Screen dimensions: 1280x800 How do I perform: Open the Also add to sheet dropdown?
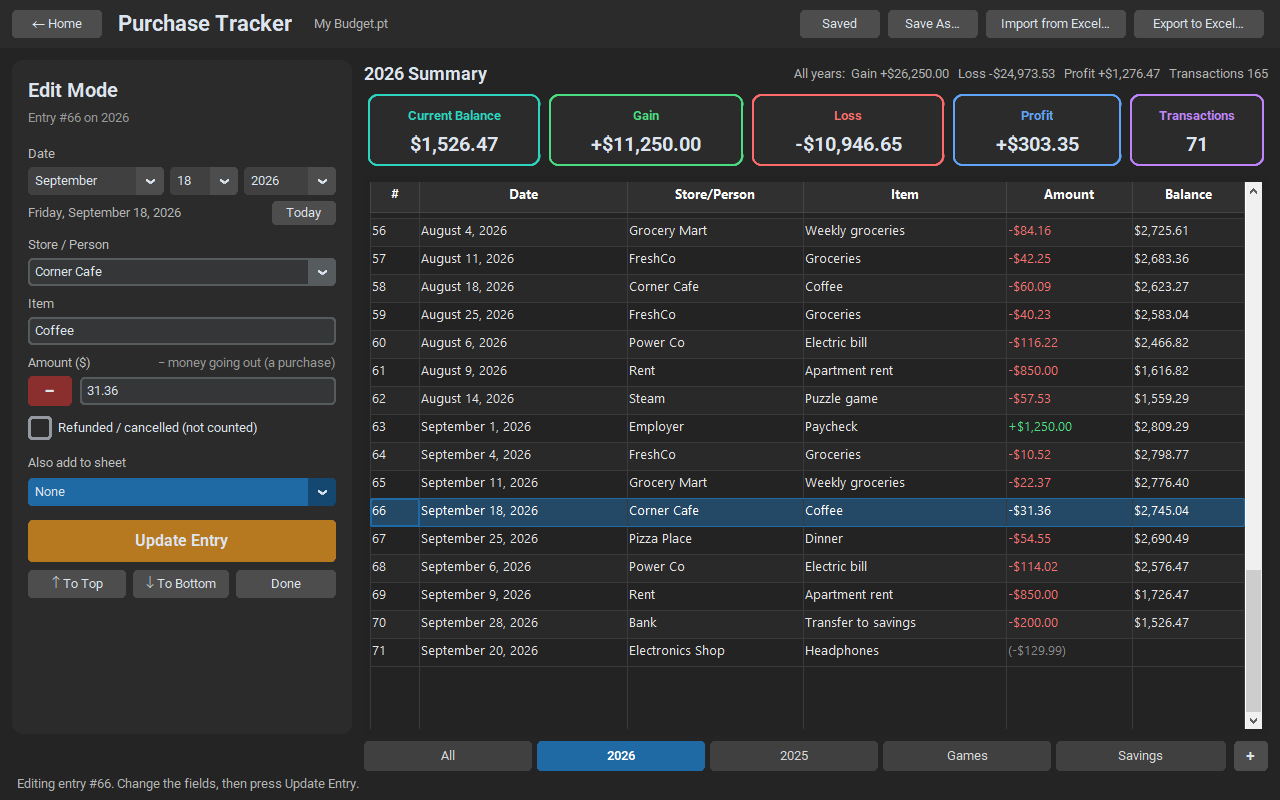[x=182, y=492]
